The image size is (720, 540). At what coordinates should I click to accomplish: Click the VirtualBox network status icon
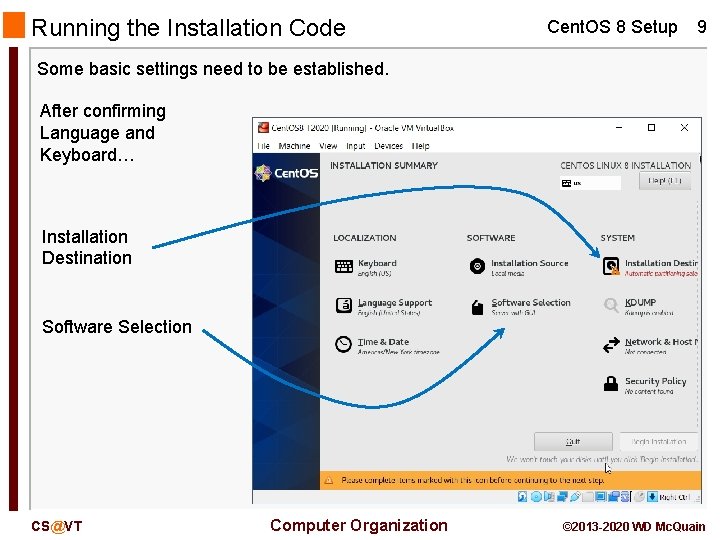pyautogui.click(x=562, y=496)
